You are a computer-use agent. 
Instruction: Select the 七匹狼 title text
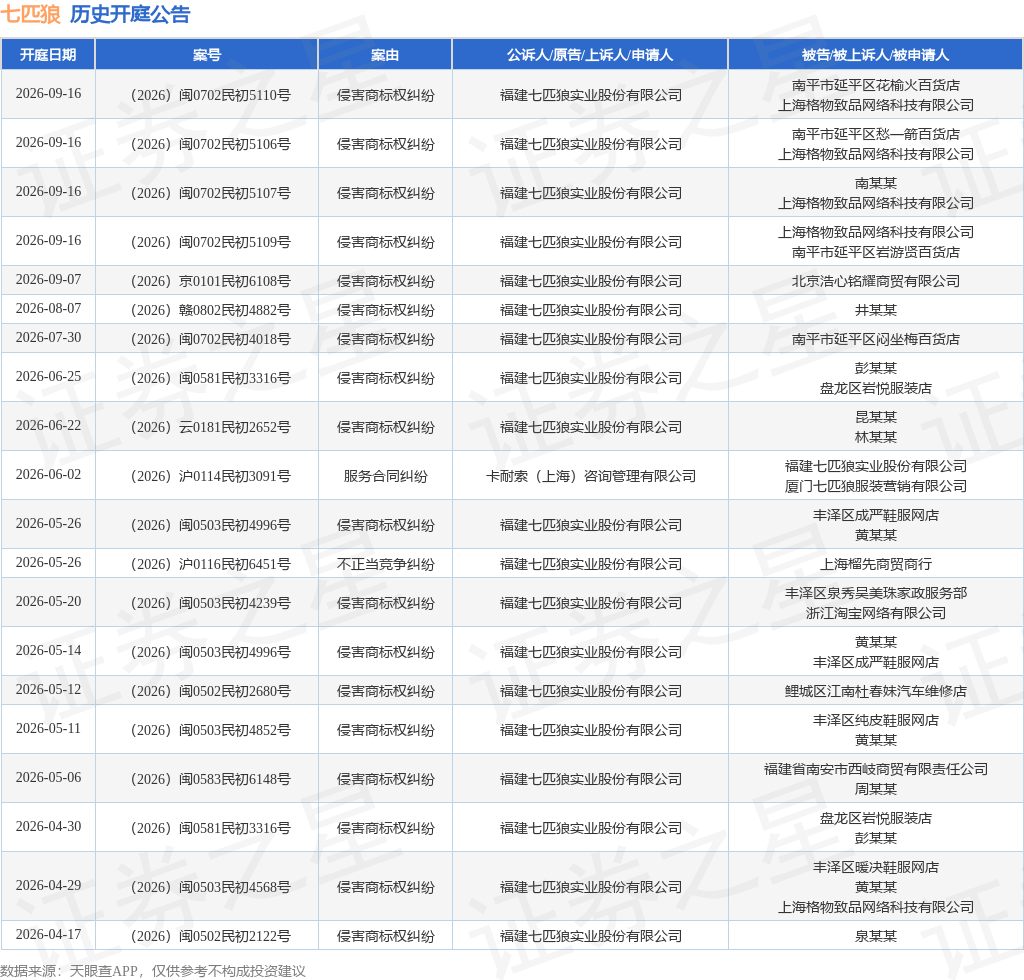(x=30, y=14)
